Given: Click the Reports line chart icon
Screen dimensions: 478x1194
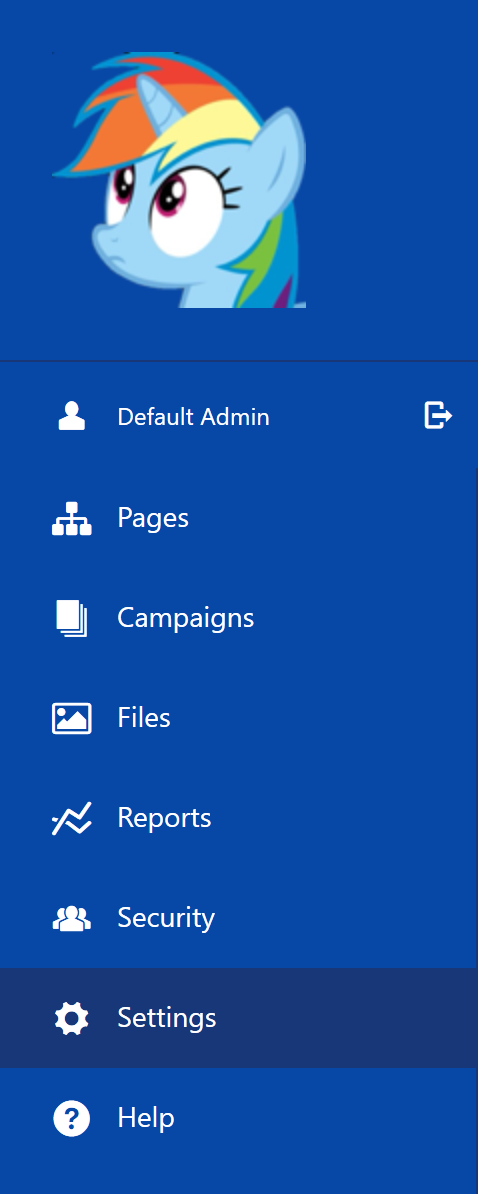Looking at the screenshot, I should click(72, 818).
